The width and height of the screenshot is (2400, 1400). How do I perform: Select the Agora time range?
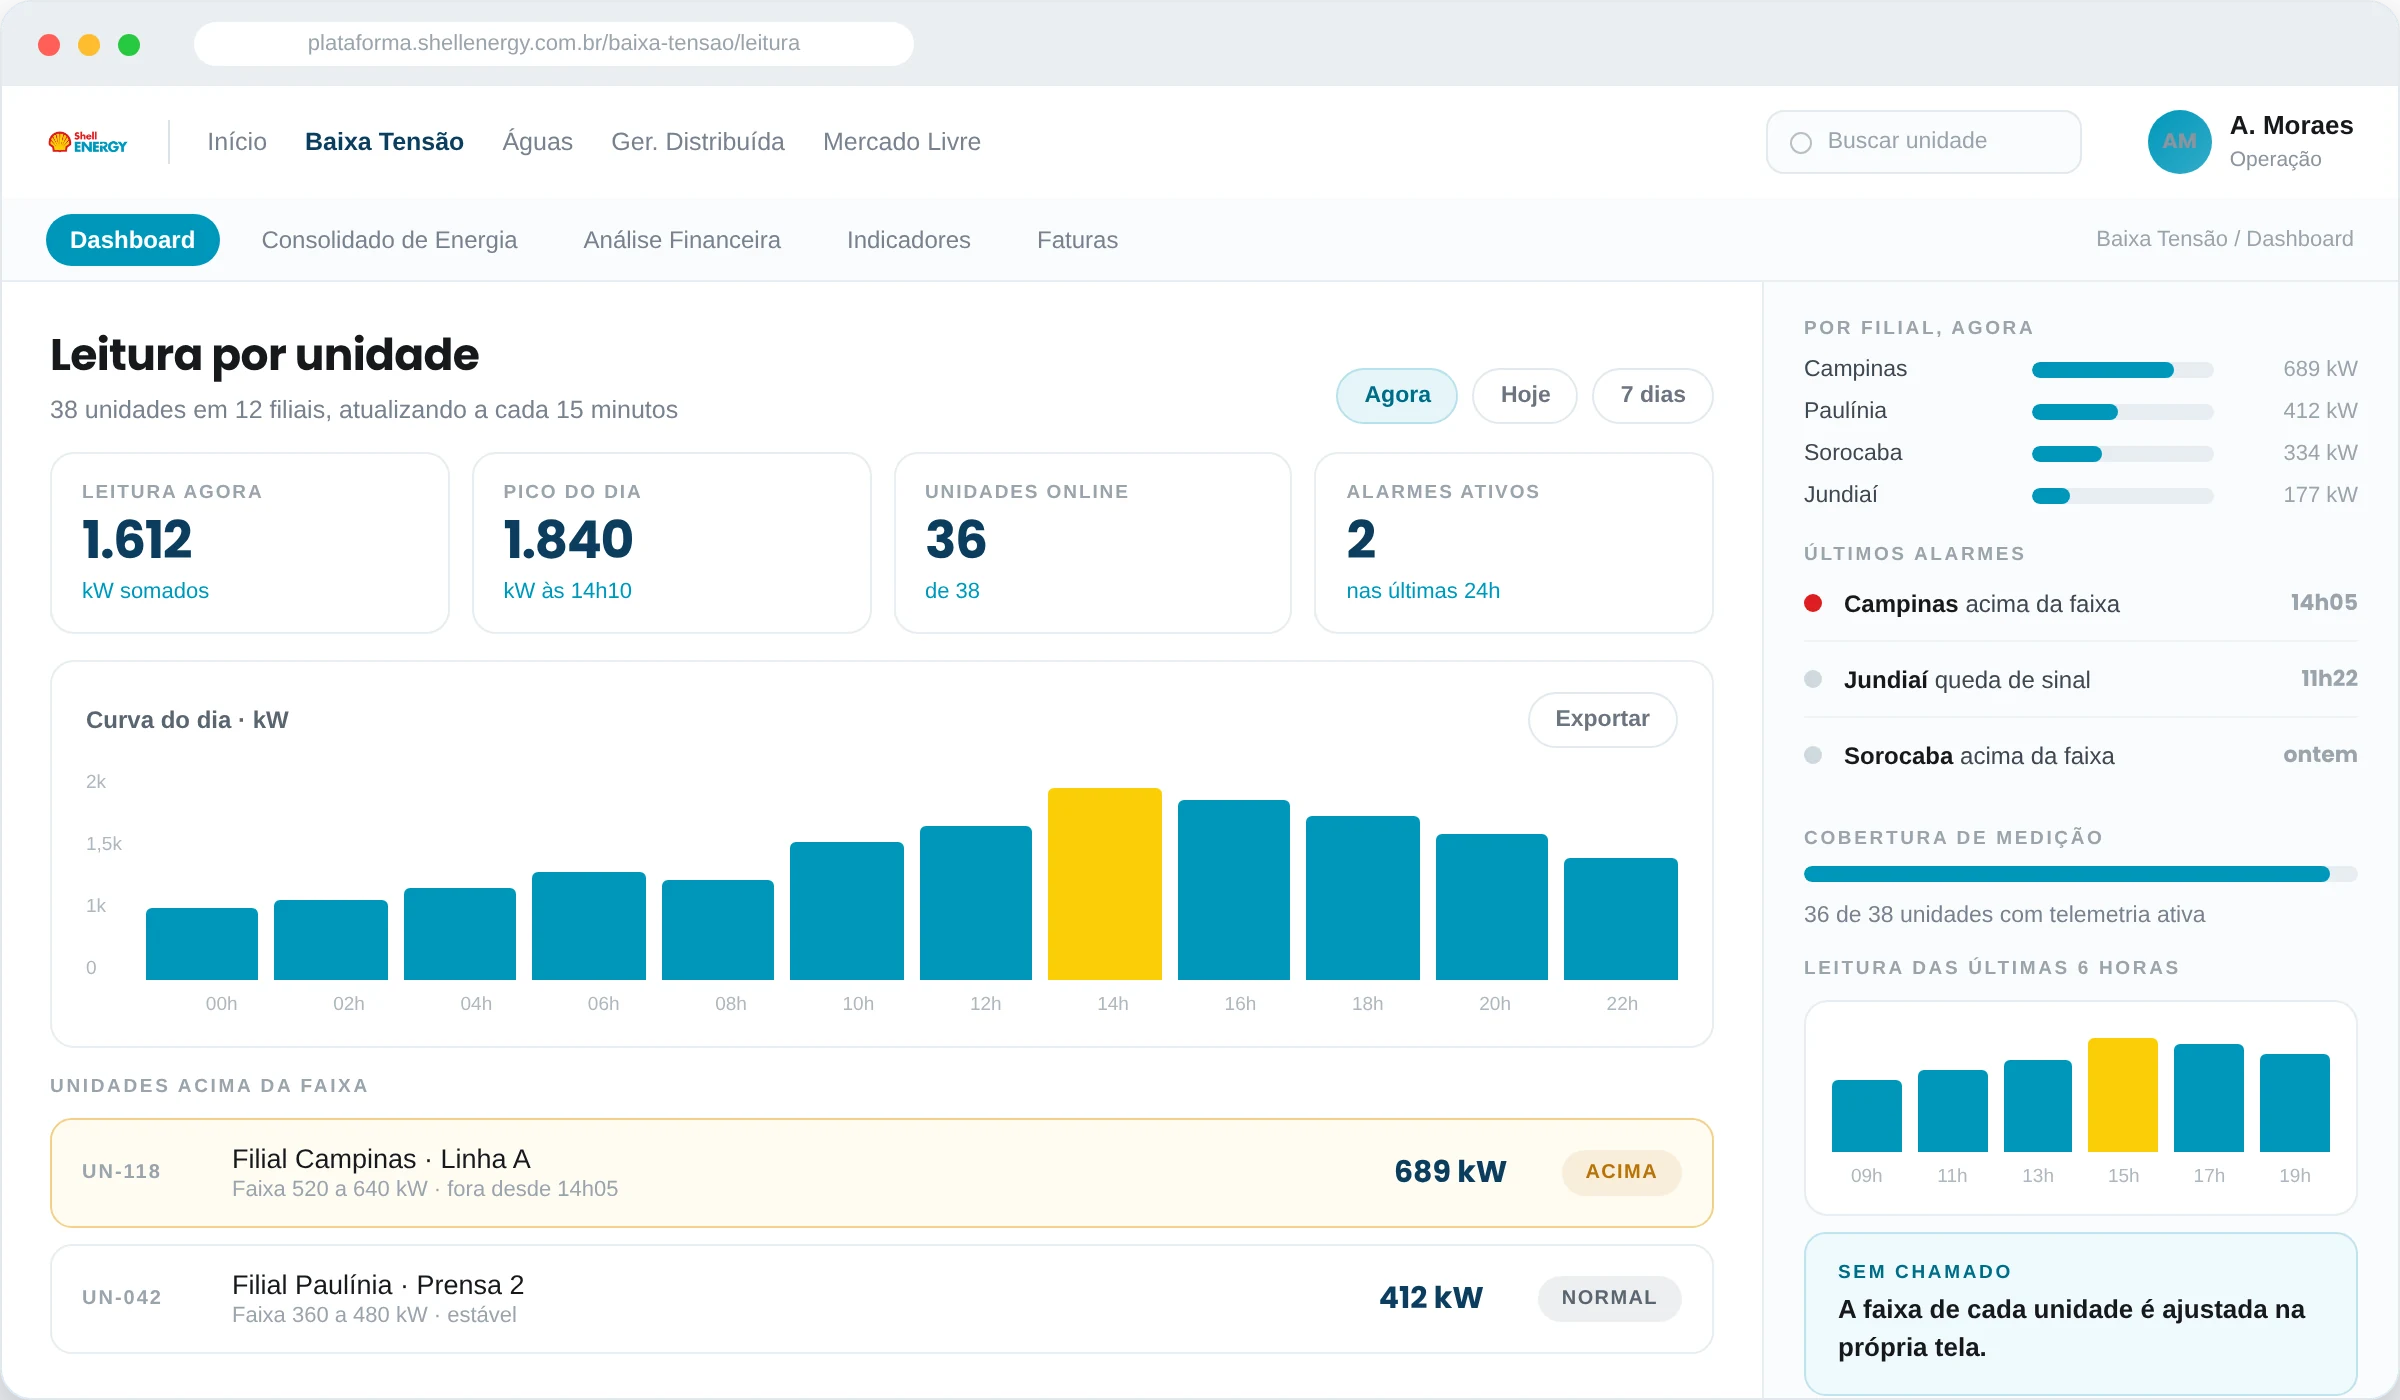pos(1397,395)
